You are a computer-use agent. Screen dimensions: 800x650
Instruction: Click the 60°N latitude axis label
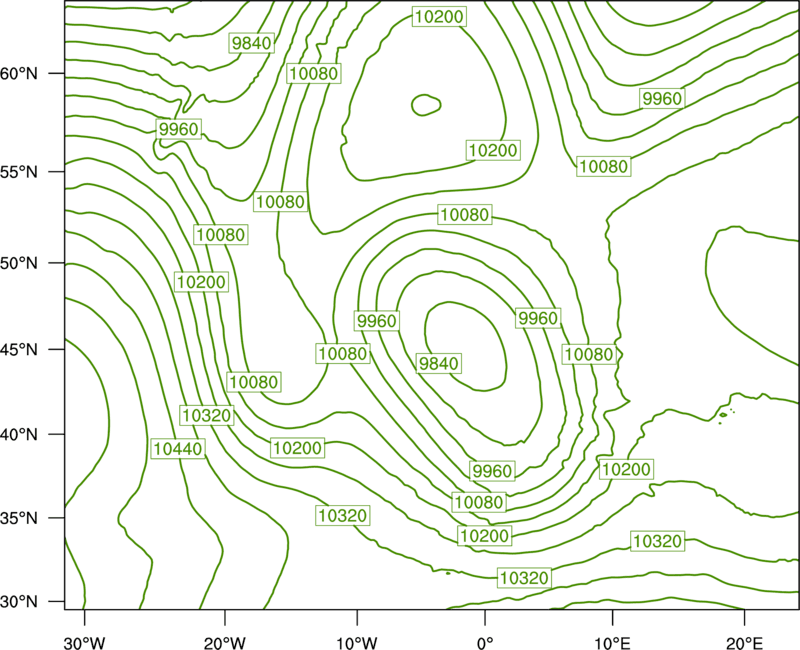pos(19,74)
